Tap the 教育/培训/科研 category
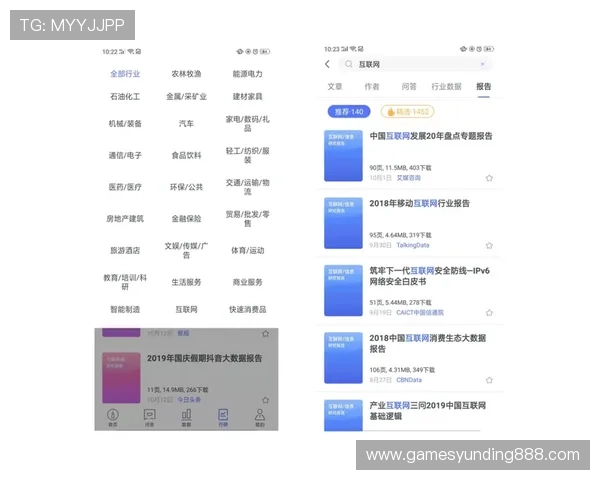Viewport: 600px width, 480px height. pyautogui.click(x=125, y=282)
